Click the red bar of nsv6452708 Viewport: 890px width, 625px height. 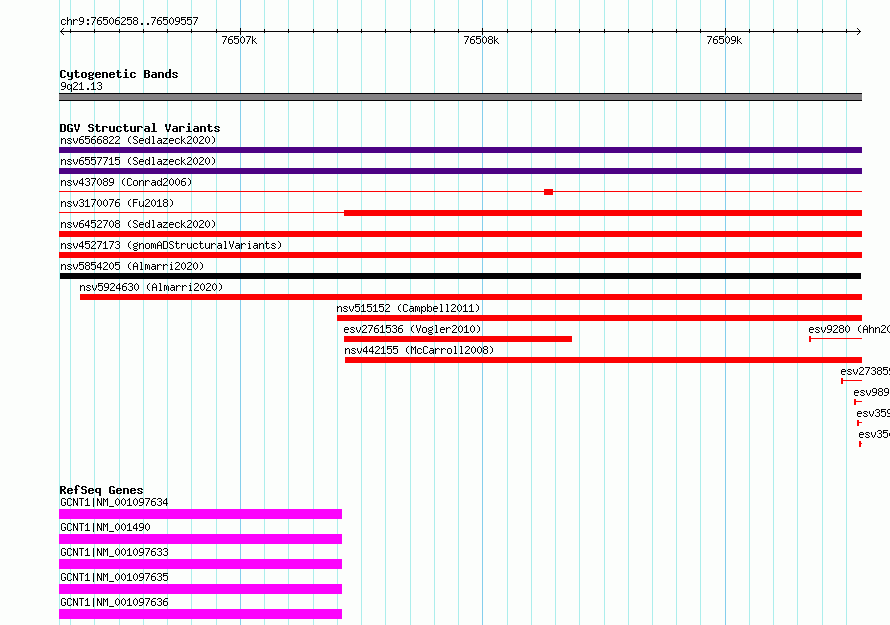click(460, 234)
